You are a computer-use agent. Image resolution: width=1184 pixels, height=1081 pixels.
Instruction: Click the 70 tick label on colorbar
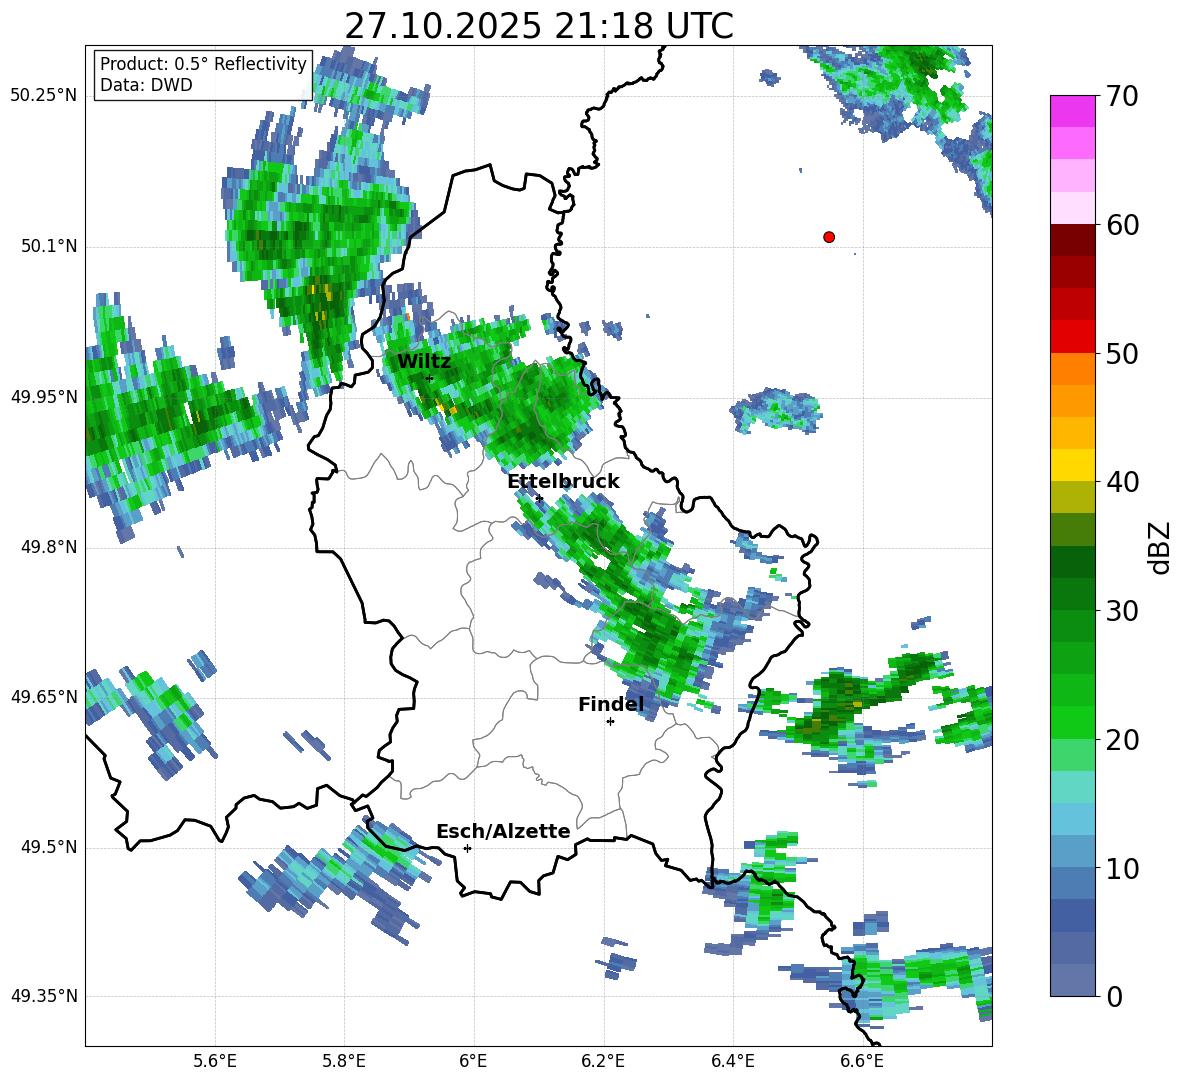click(1123, 96)
